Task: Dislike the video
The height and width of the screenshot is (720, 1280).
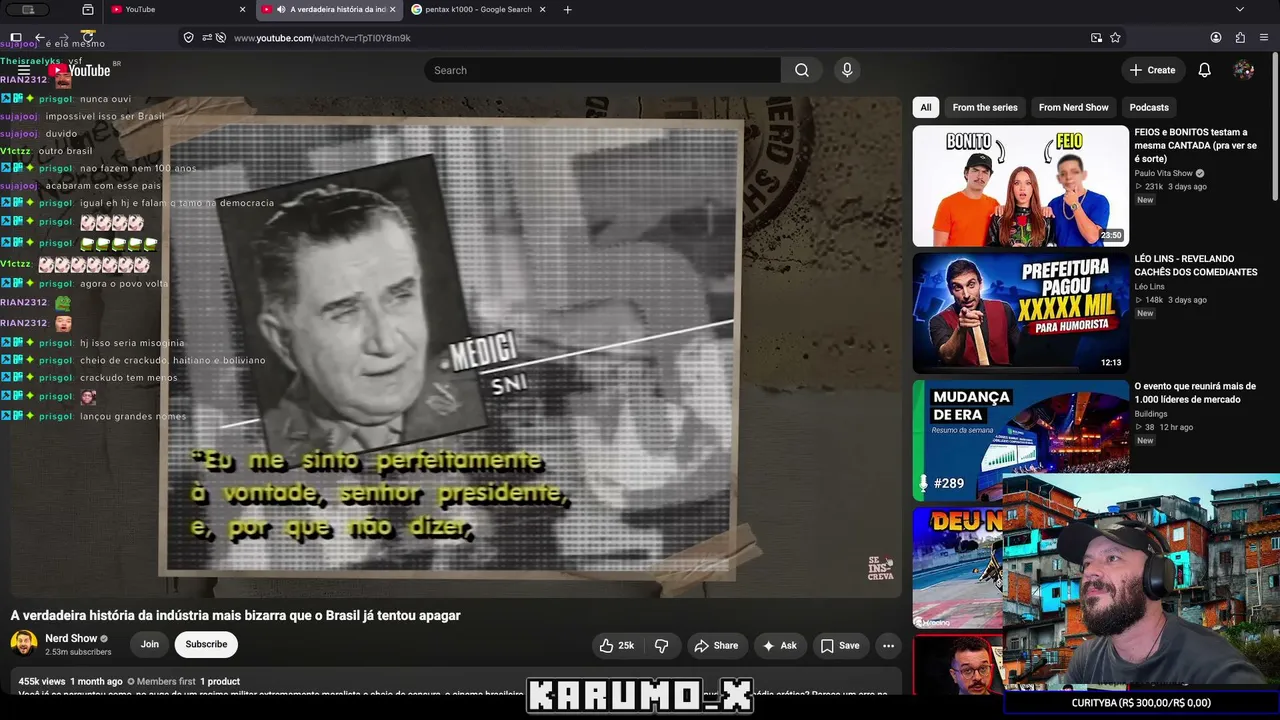Action: tap(661, 646)
